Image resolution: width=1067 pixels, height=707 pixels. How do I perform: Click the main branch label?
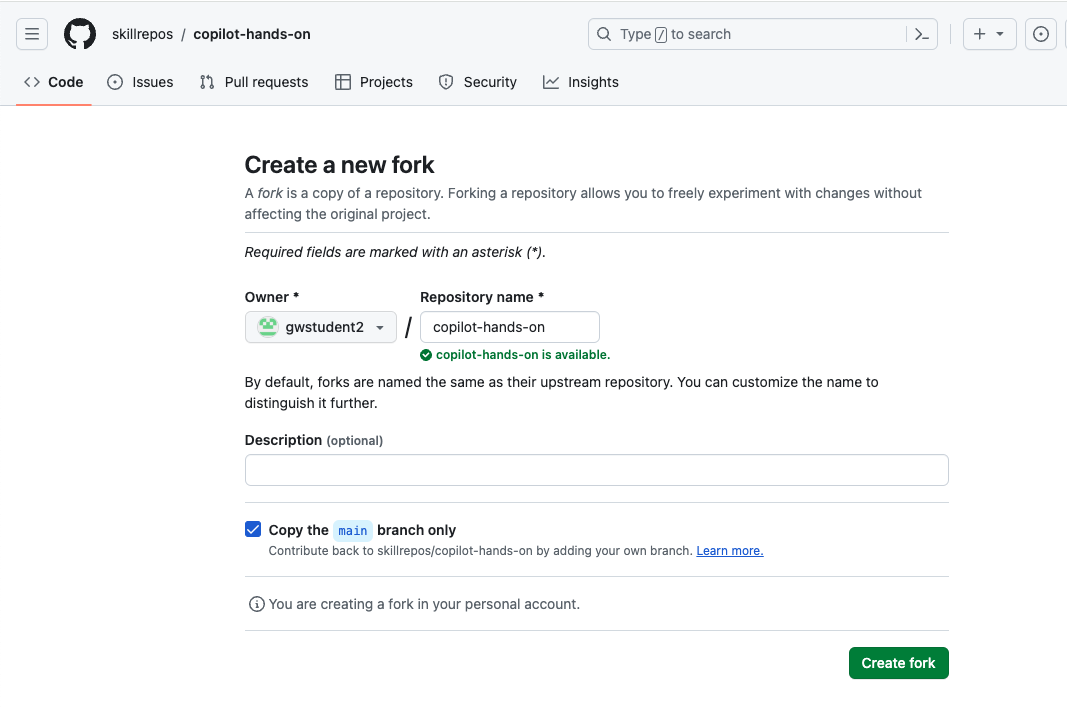coord(352,530)
